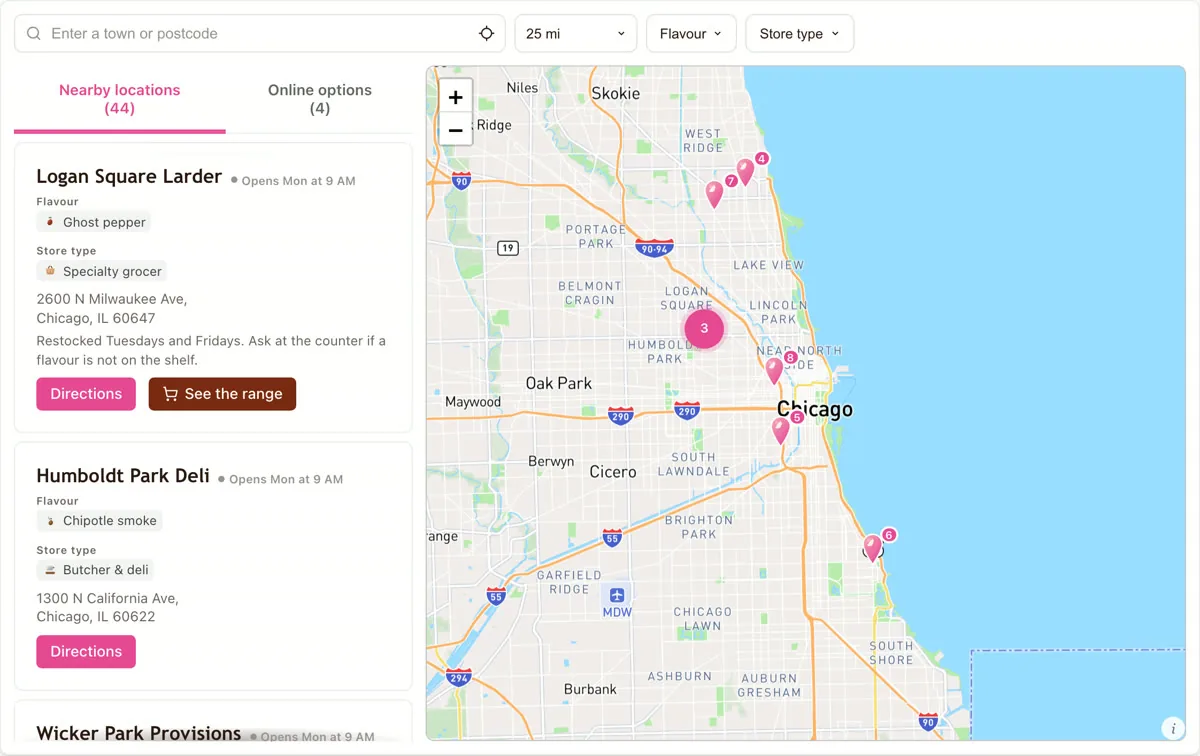This screenshot has width=1200, height=756.
Task: Open Logan Square Larder listing title
Action: [x=129, y=176]
